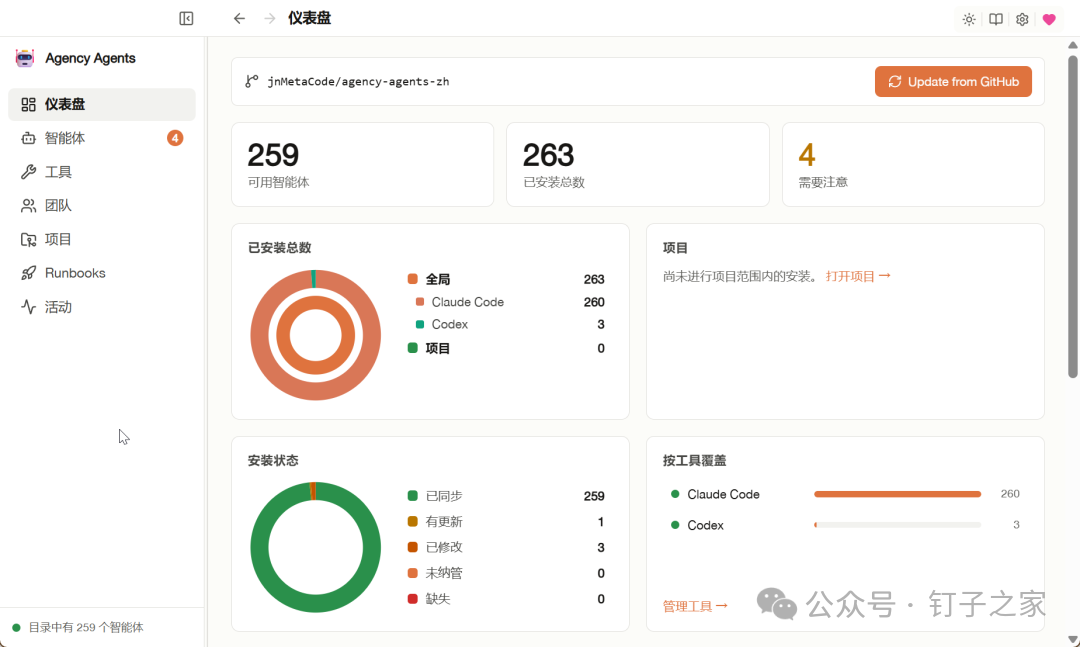Screen dimensions: 1080x647
Task: Click the green 已同步 legend swatch
Action: (413, 496)
